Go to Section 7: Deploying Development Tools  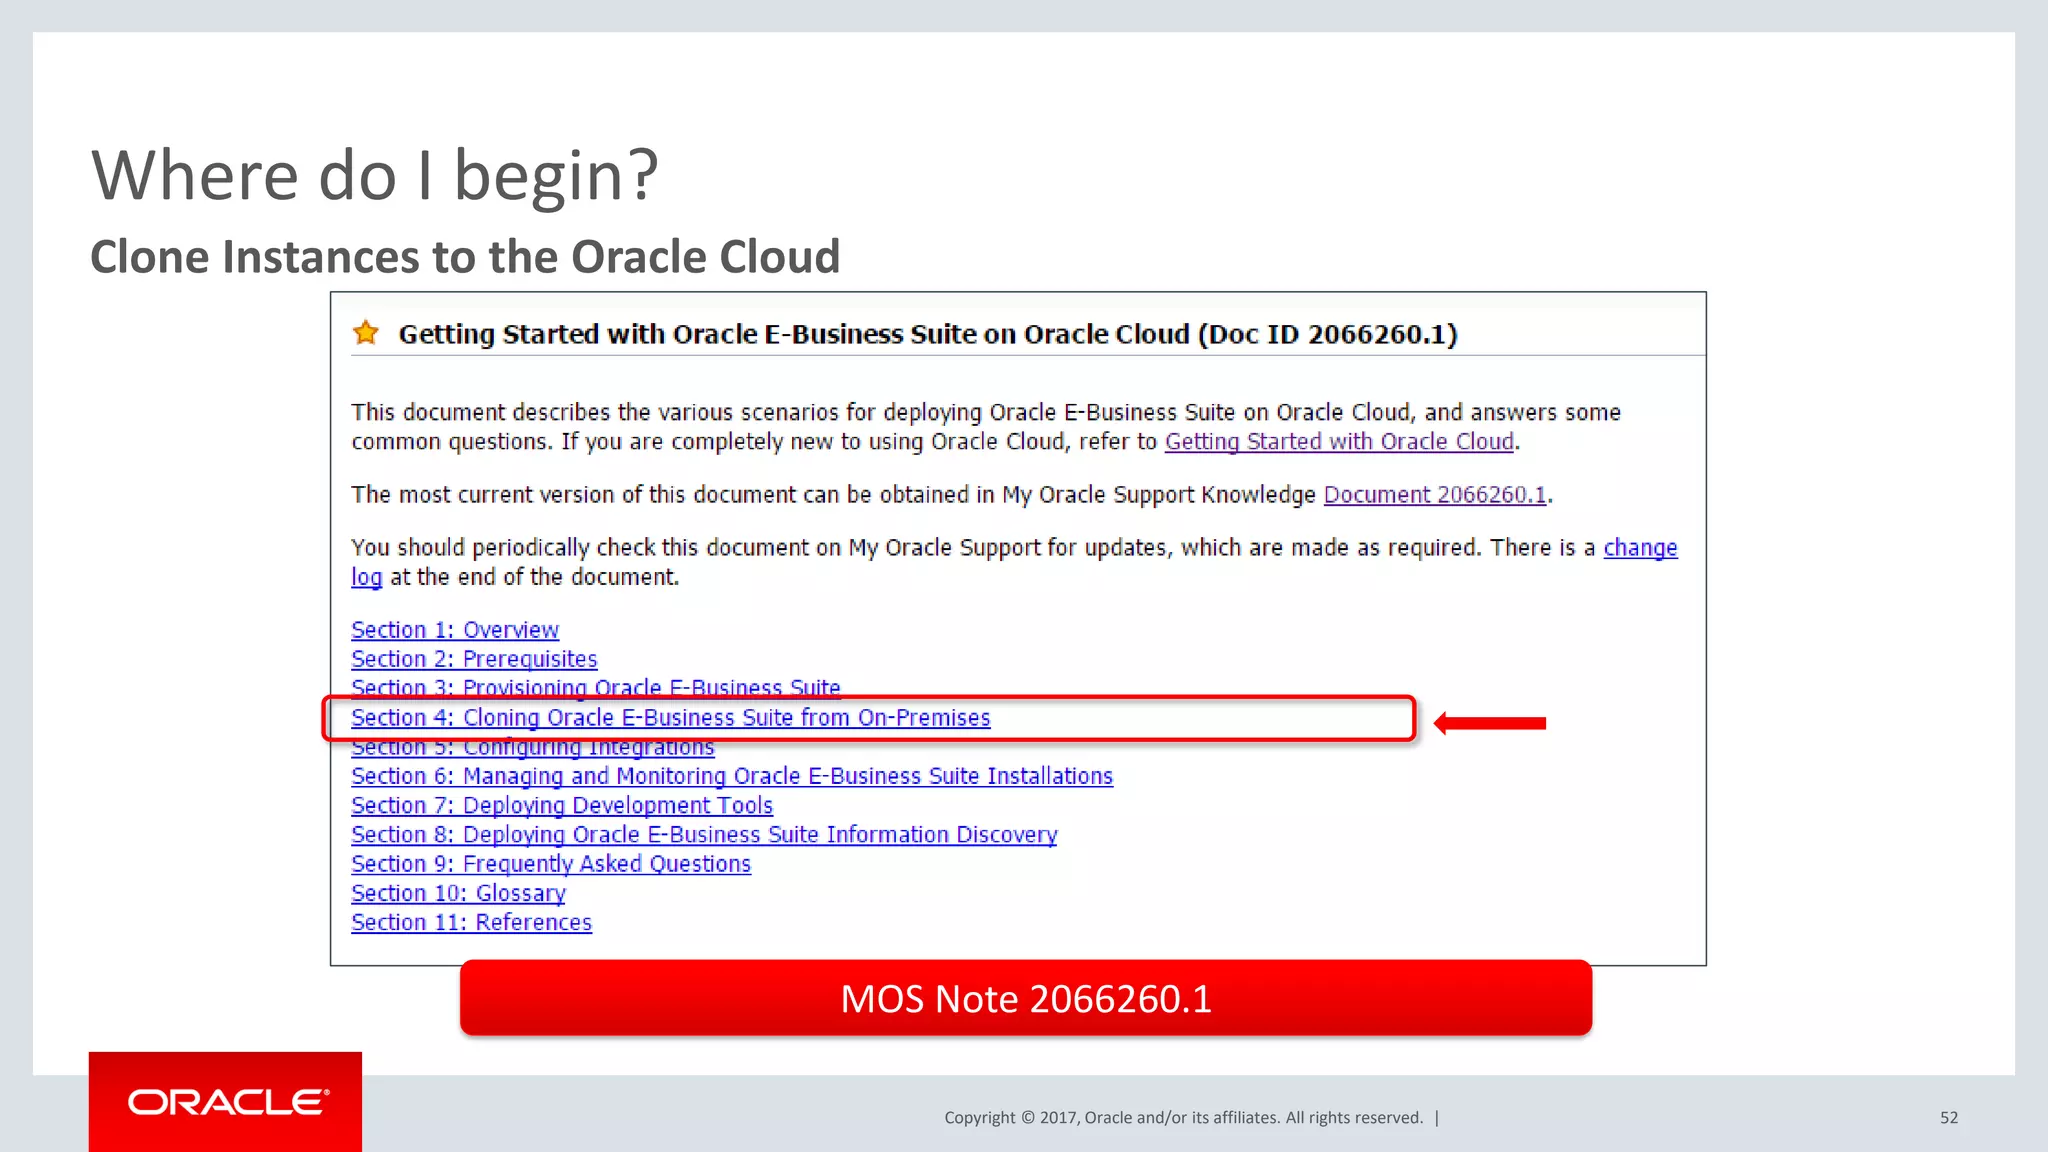[x=562, y=805]
